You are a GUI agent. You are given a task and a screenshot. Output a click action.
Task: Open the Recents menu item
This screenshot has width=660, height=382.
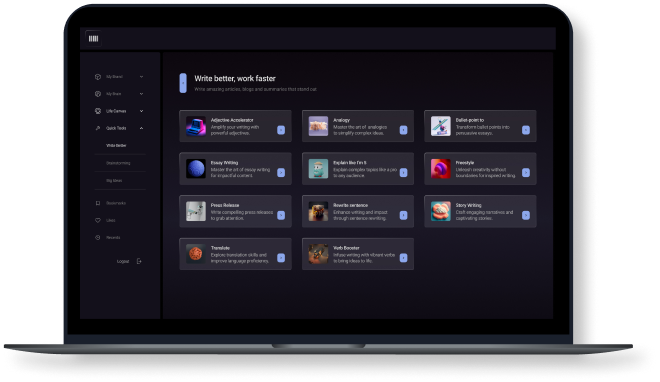(x=113, y=238)
